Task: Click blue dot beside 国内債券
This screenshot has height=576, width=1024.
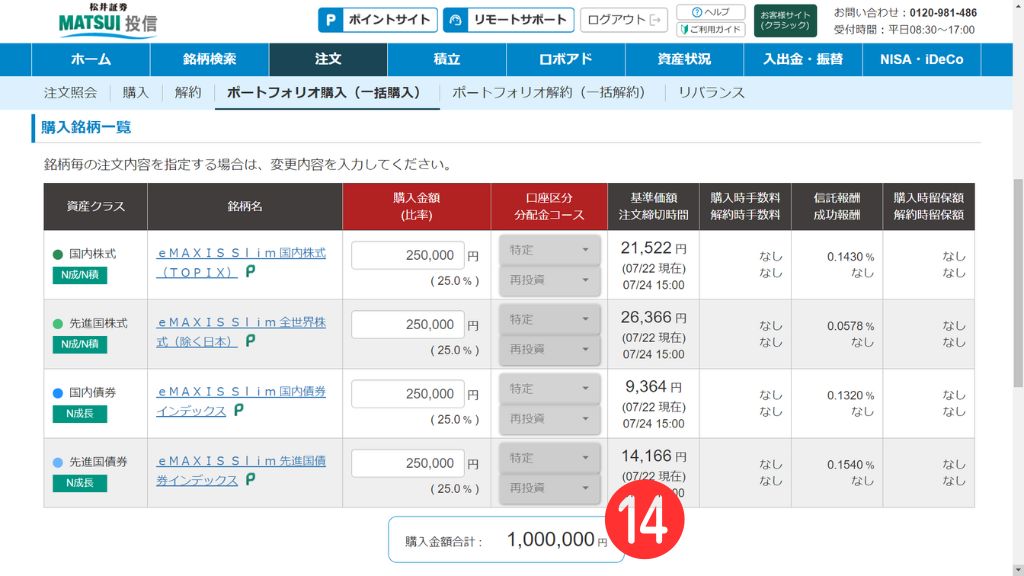Action: coord(58,393)
